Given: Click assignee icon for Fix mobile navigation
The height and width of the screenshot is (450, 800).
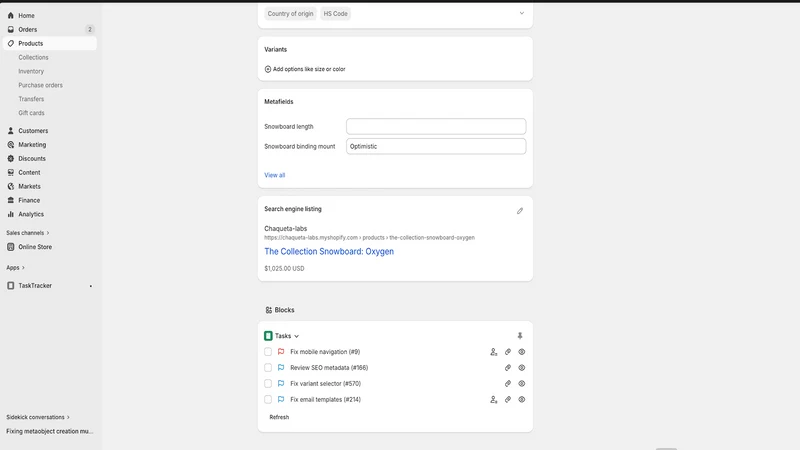Looking at the screenshot, I should 493,352.
